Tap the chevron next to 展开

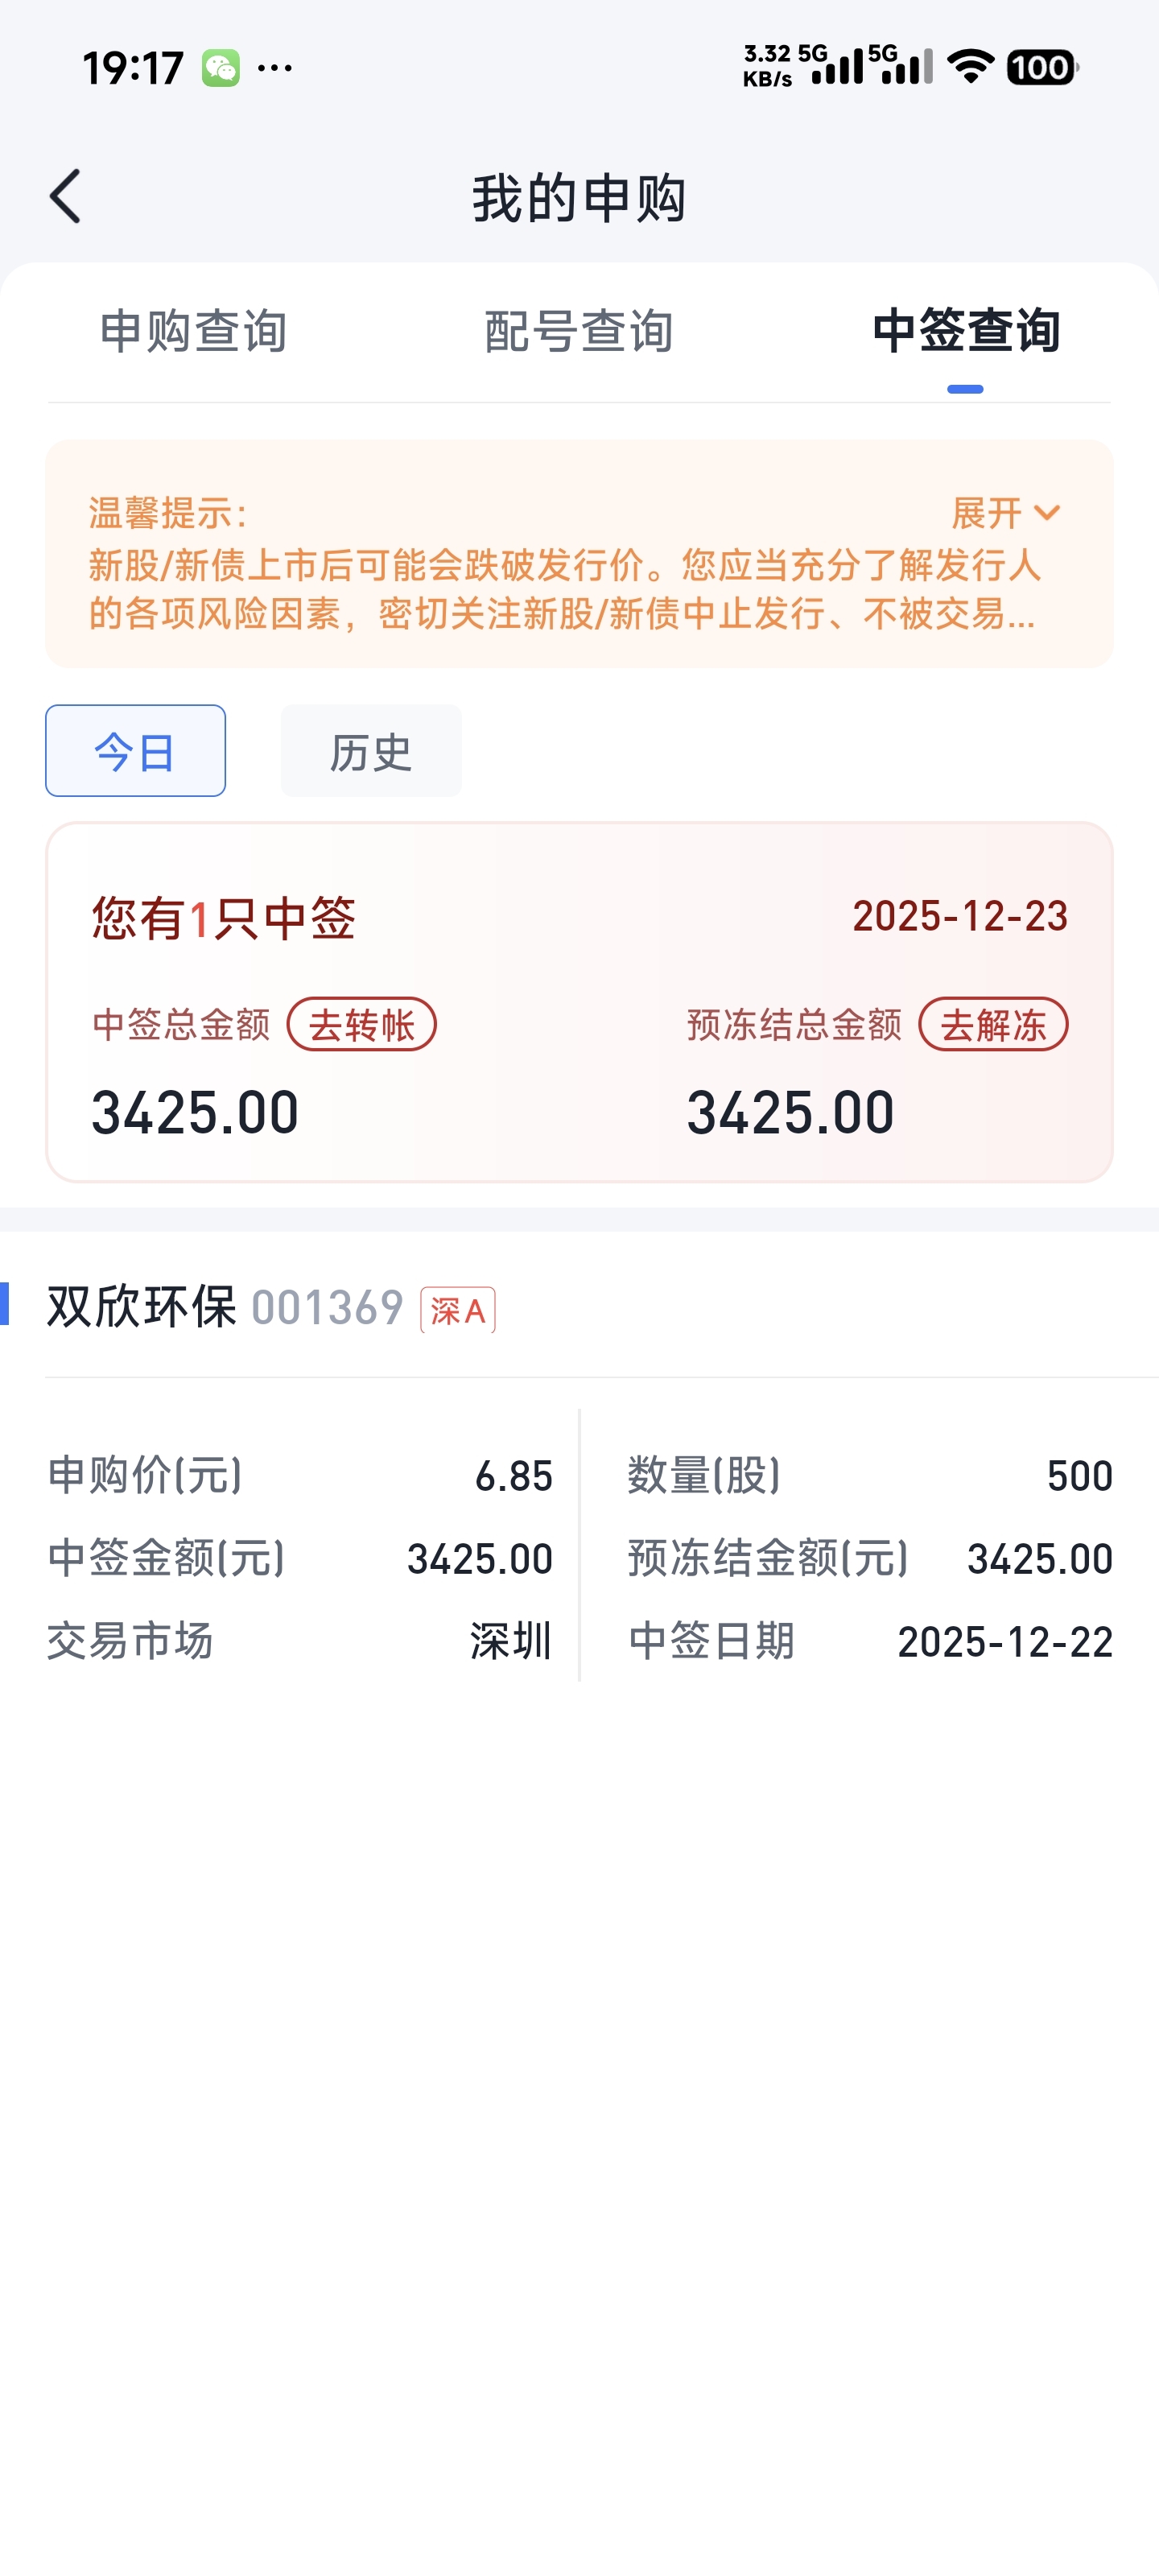point(1047,513)
